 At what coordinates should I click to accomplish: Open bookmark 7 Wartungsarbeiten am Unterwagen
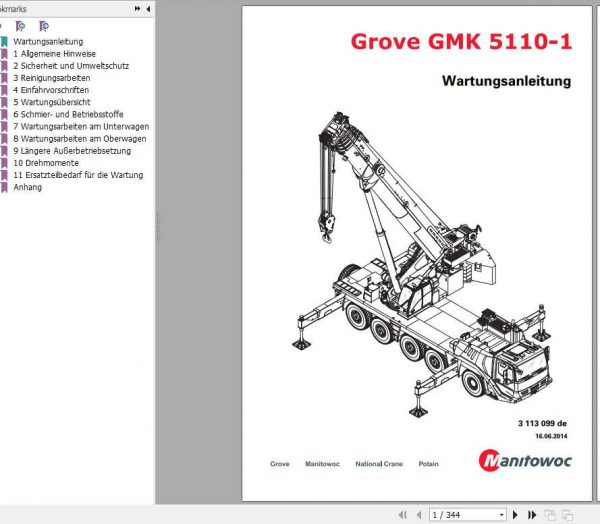pyautogui.click(x=81, y=126)
